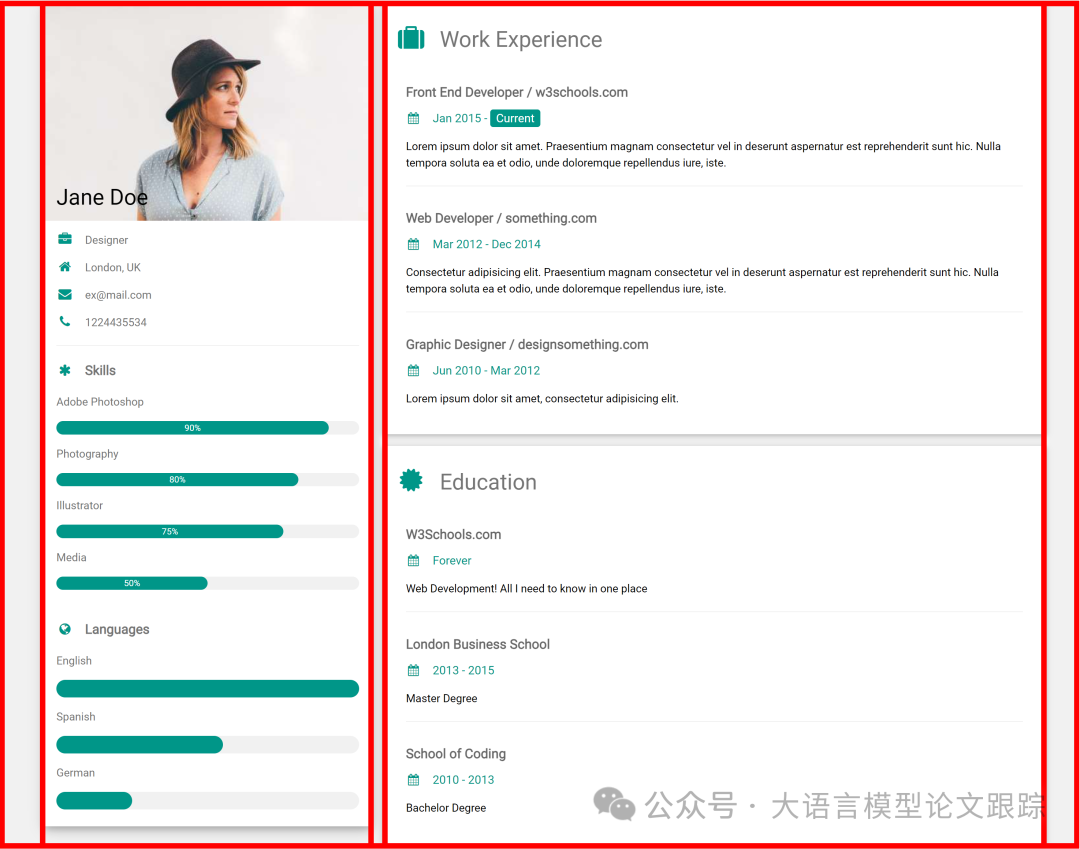The height and width of the screenshot is (849, 1080).
Task: Click the calendar icon beside Jan 2015
Action: click(413, 118)
